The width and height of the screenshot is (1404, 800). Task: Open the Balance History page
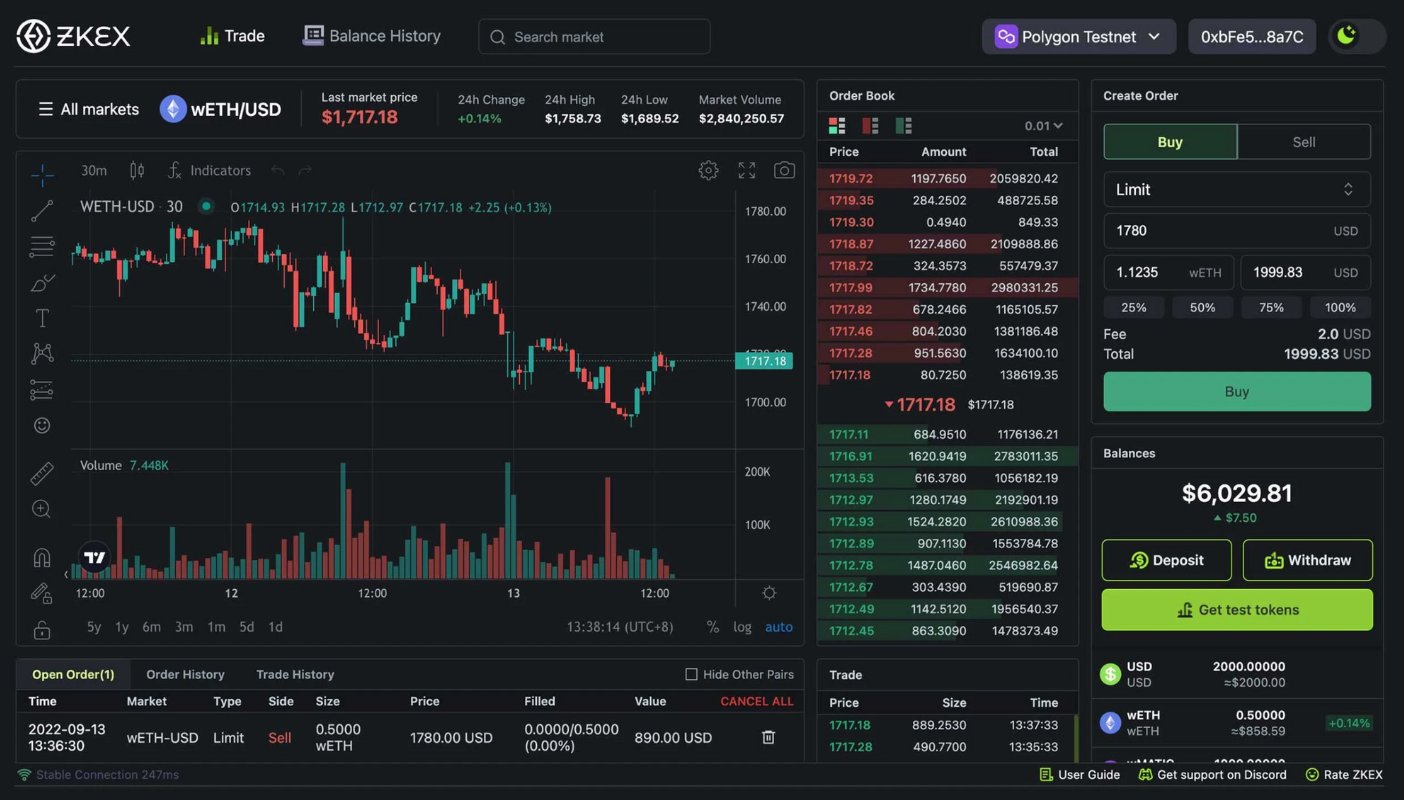pyautogui.click(x=372, y=36)
